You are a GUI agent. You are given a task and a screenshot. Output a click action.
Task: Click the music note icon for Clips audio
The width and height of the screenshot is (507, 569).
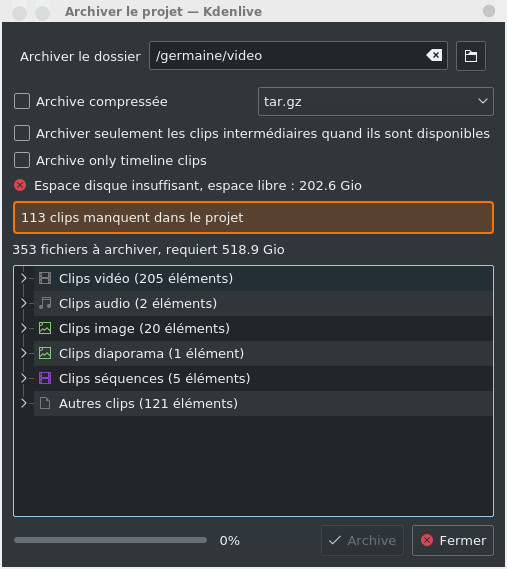coord(45,303)
